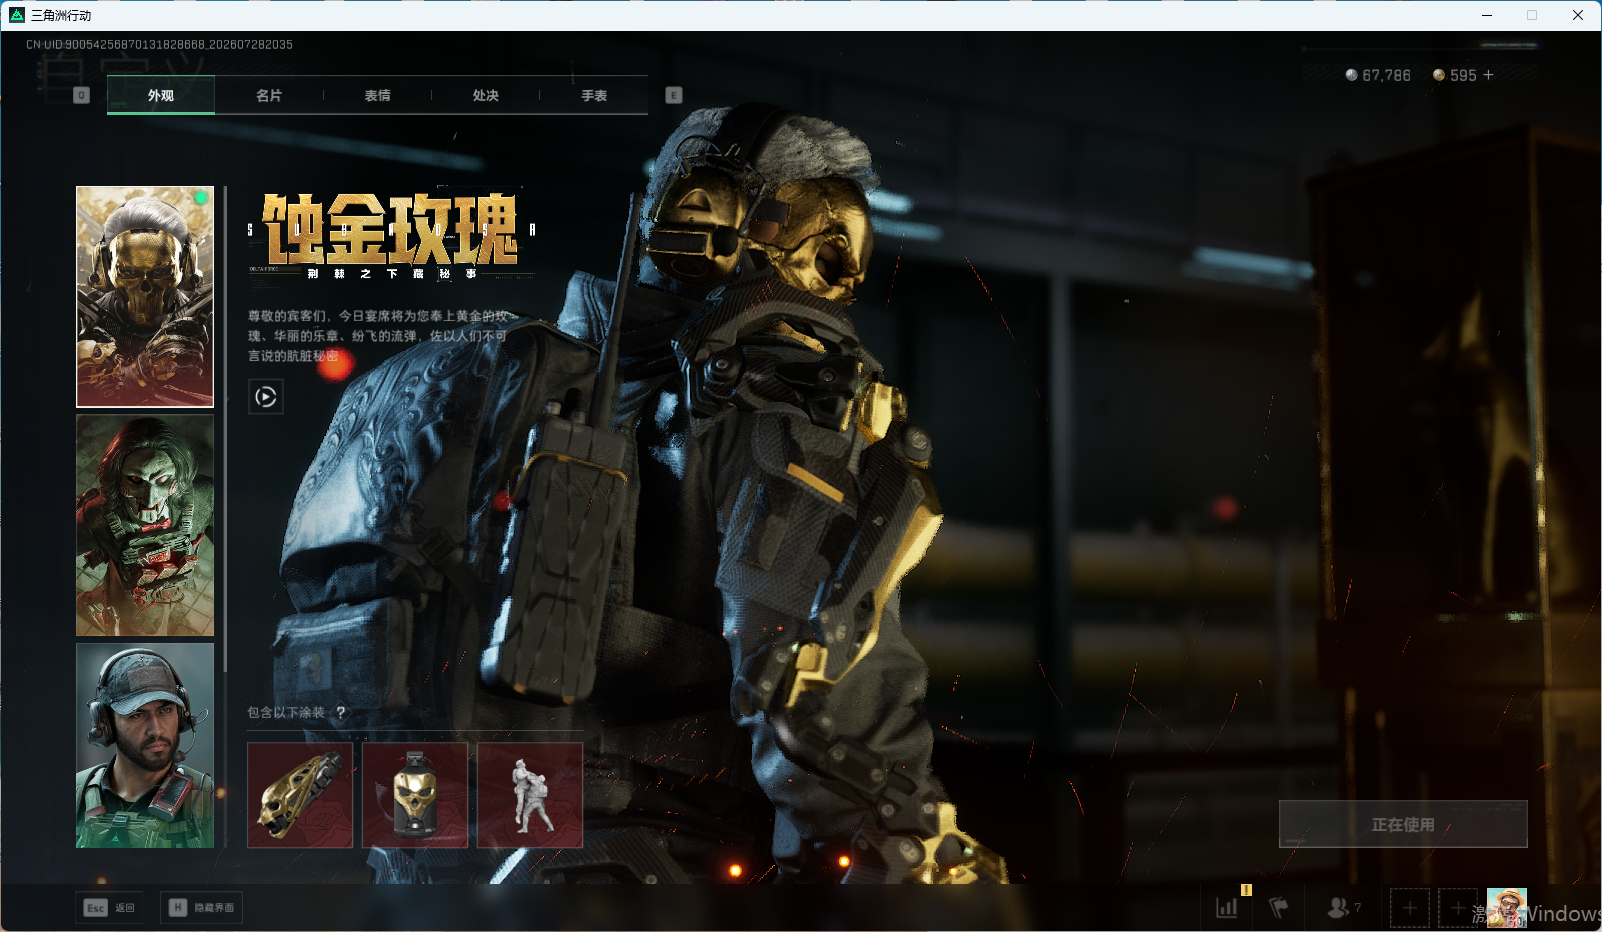
Task: Click the 蚀金玫瑰 skin title
Action: pyautogui.click(x=391, y=229)
